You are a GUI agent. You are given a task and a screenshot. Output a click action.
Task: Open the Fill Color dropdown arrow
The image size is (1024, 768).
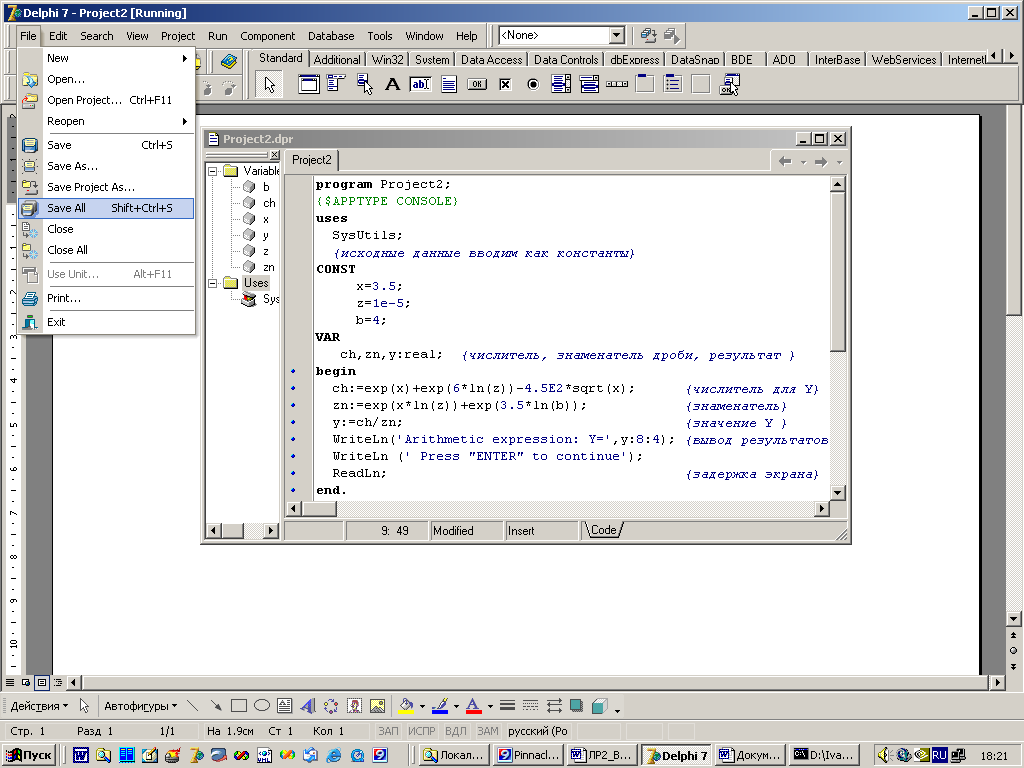tap(422, 706)
